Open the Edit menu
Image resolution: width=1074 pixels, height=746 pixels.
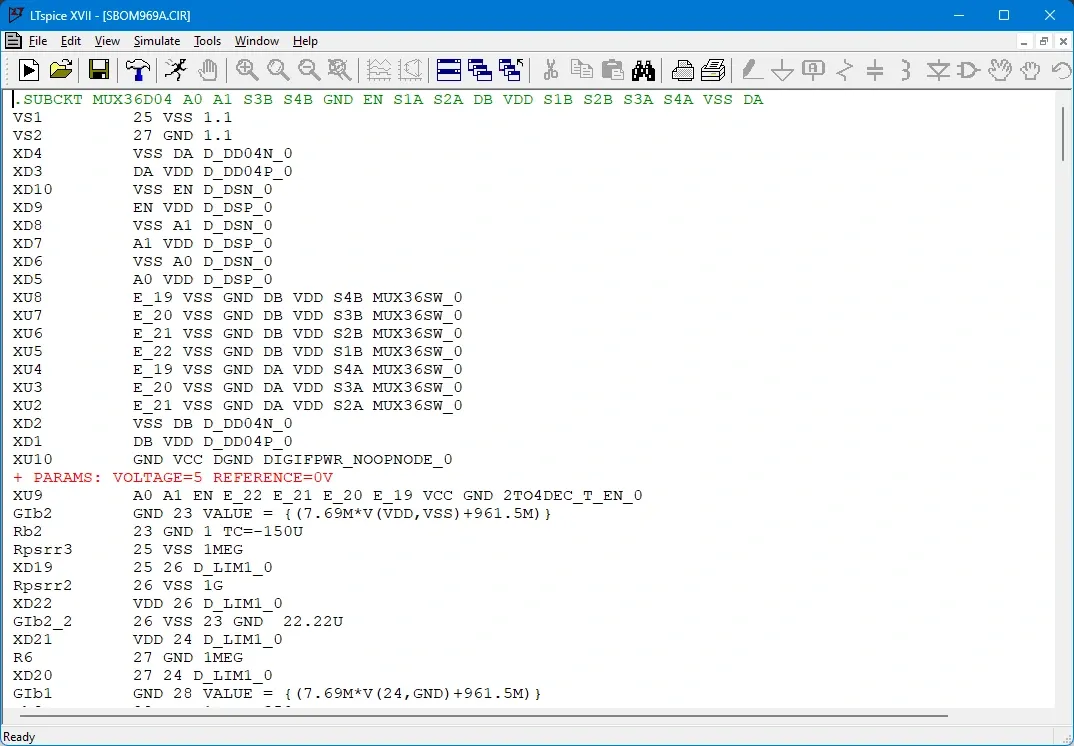click(71, 41)
